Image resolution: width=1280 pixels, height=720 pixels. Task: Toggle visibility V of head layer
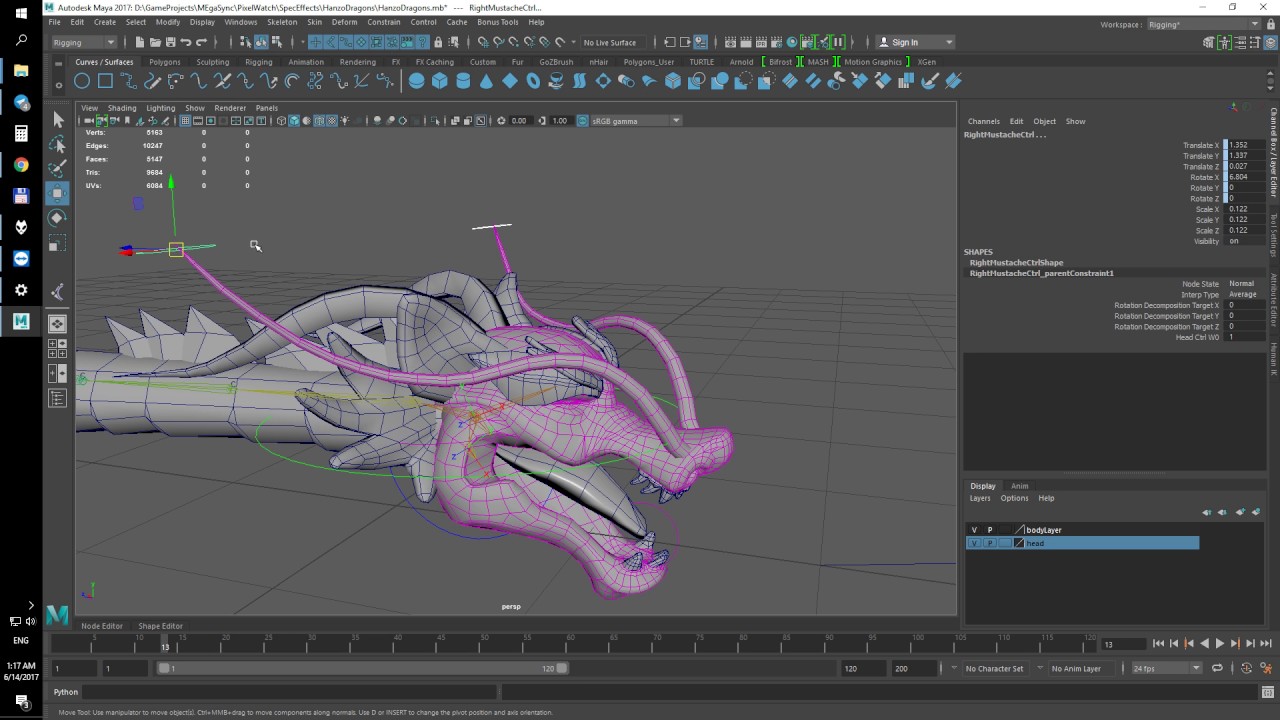pyautogui.click(x=974, y=543)
